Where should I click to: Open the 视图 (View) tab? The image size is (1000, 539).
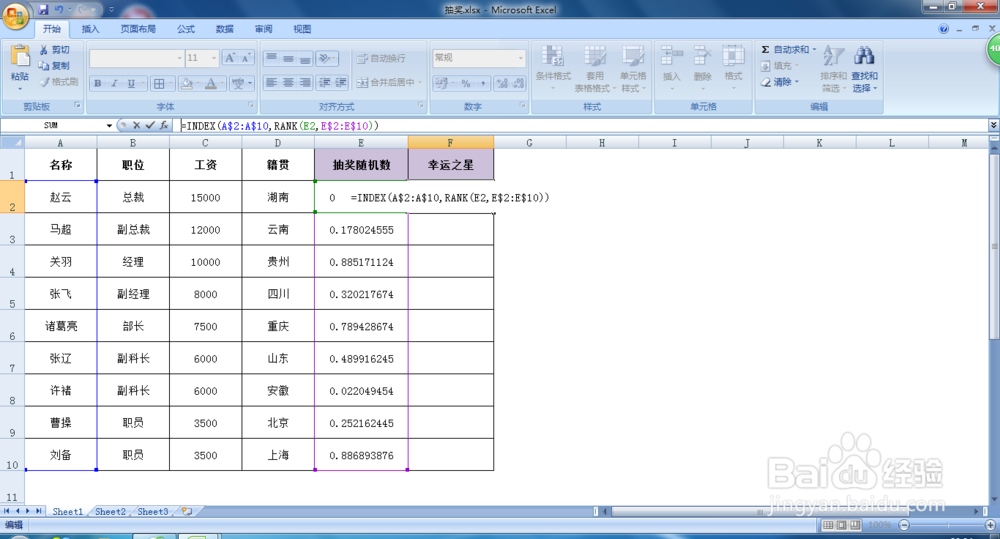pos(302,29)
